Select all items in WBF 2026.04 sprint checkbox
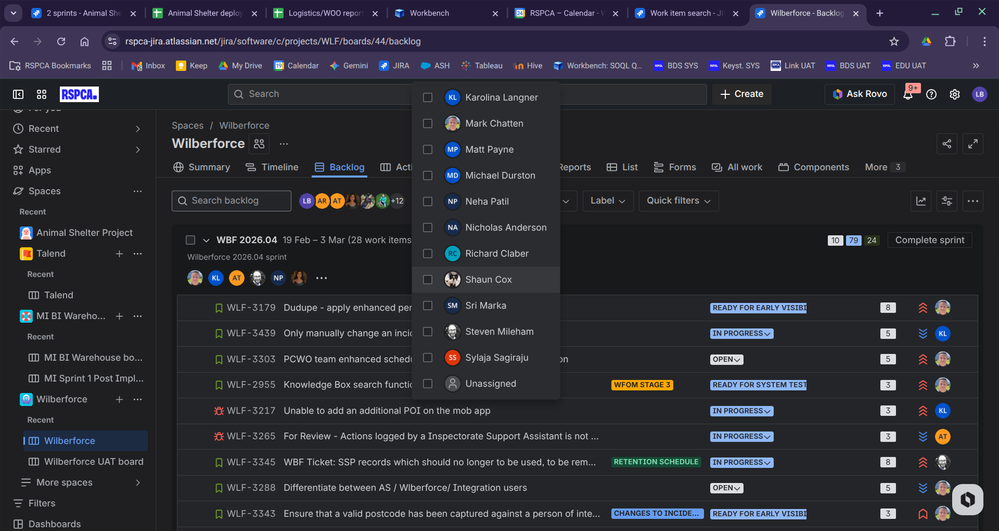Screen dimensions: 999x531 [190, 240]
